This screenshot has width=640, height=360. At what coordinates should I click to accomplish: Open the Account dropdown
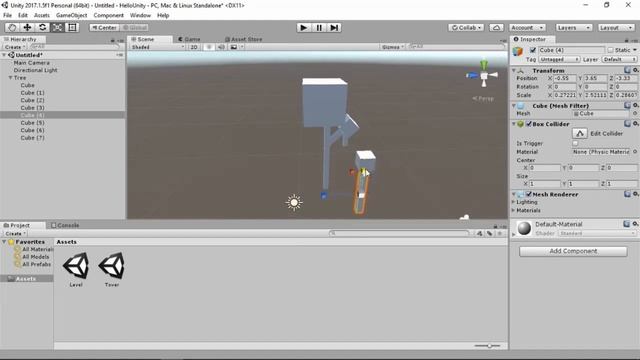[527, 27]
